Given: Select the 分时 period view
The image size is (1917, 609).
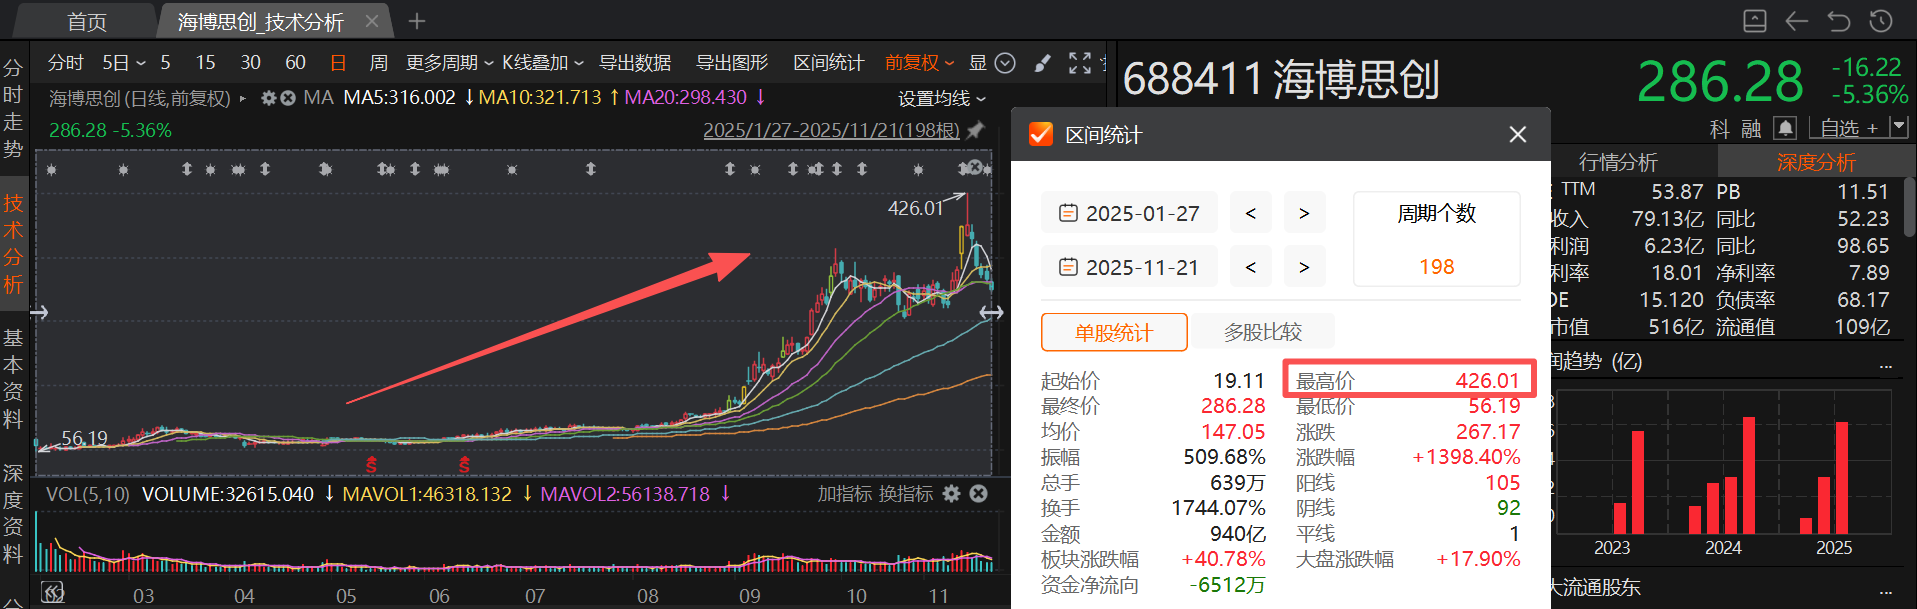Looking at the screenshot, I should tap(65, 63).
